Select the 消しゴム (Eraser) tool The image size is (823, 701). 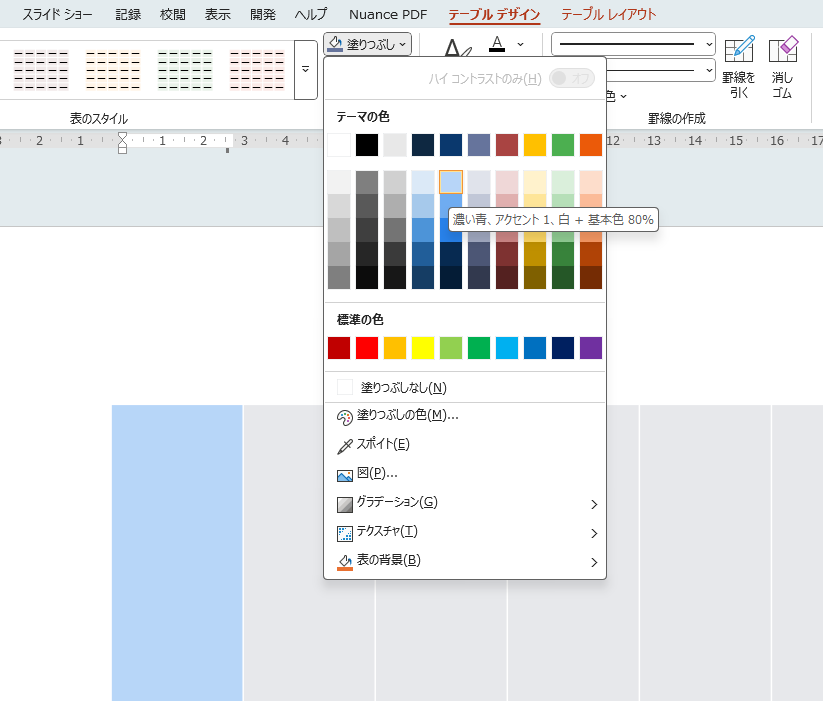(x=782, y=51)
